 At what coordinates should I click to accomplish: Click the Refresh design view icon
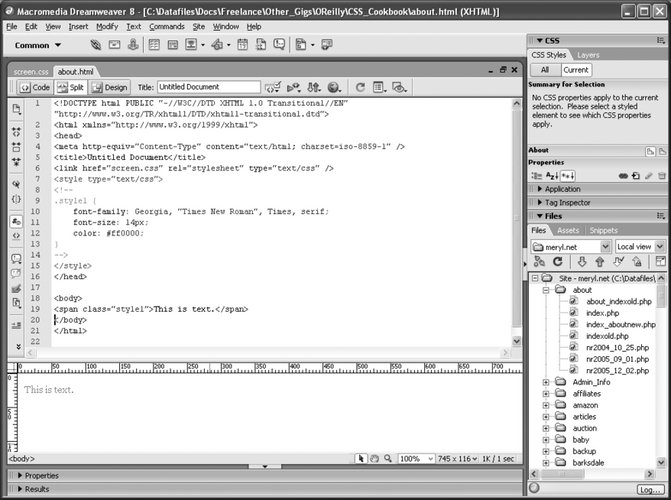click(x=360, y=87)
